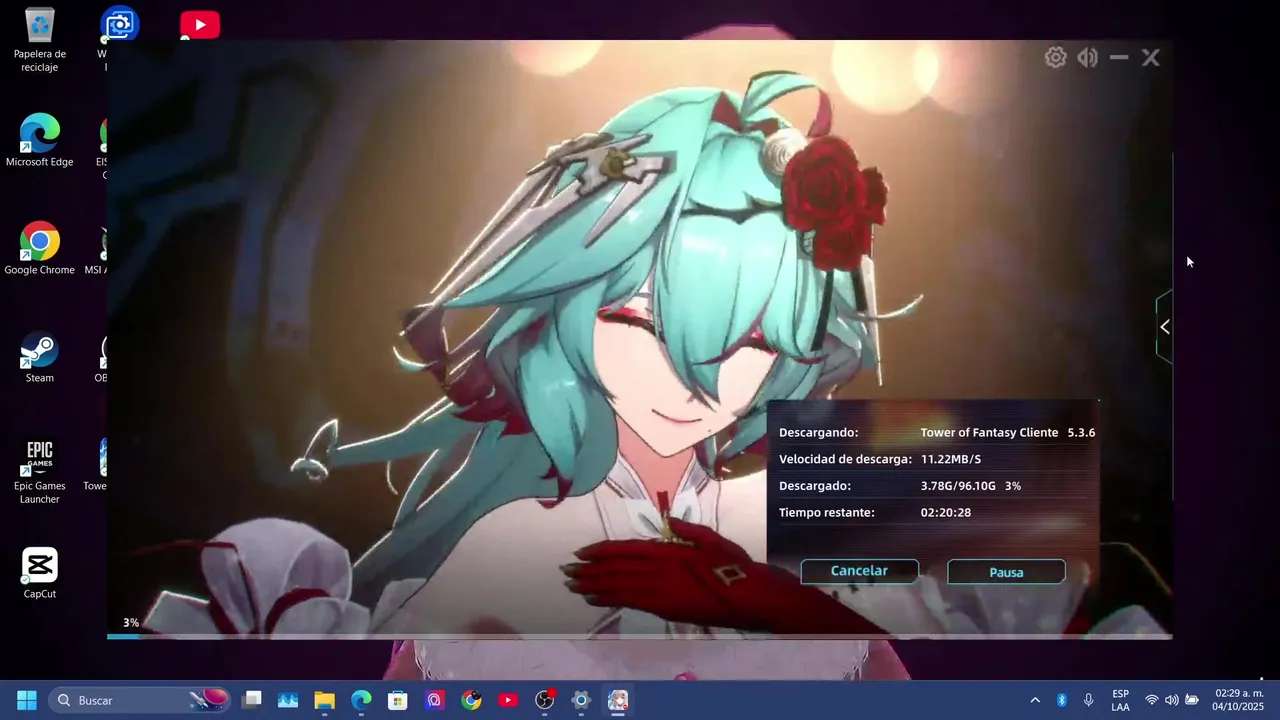
Task: Select the blue gear-camera desktop icon
Action: (x=120, y=25)
